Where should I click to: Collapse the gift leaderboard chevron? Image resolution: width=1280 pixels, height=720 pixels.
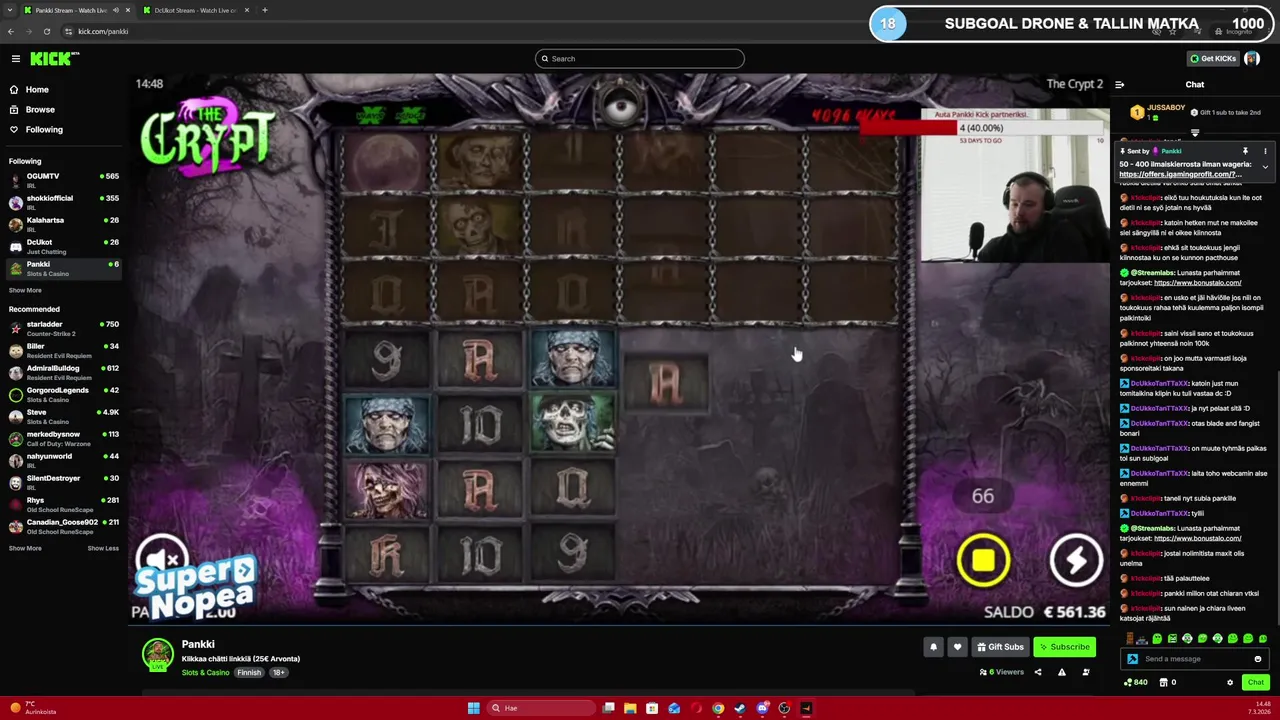pyautogui.click(x=1195, y=132)
